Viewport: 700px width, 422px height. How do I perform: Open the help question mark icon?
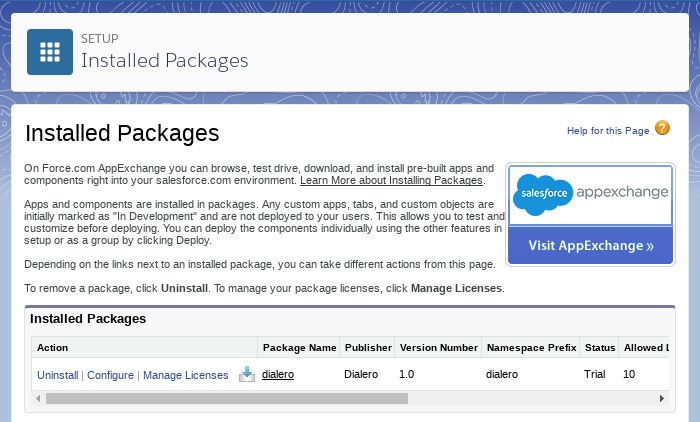click(x=662, y=128)
